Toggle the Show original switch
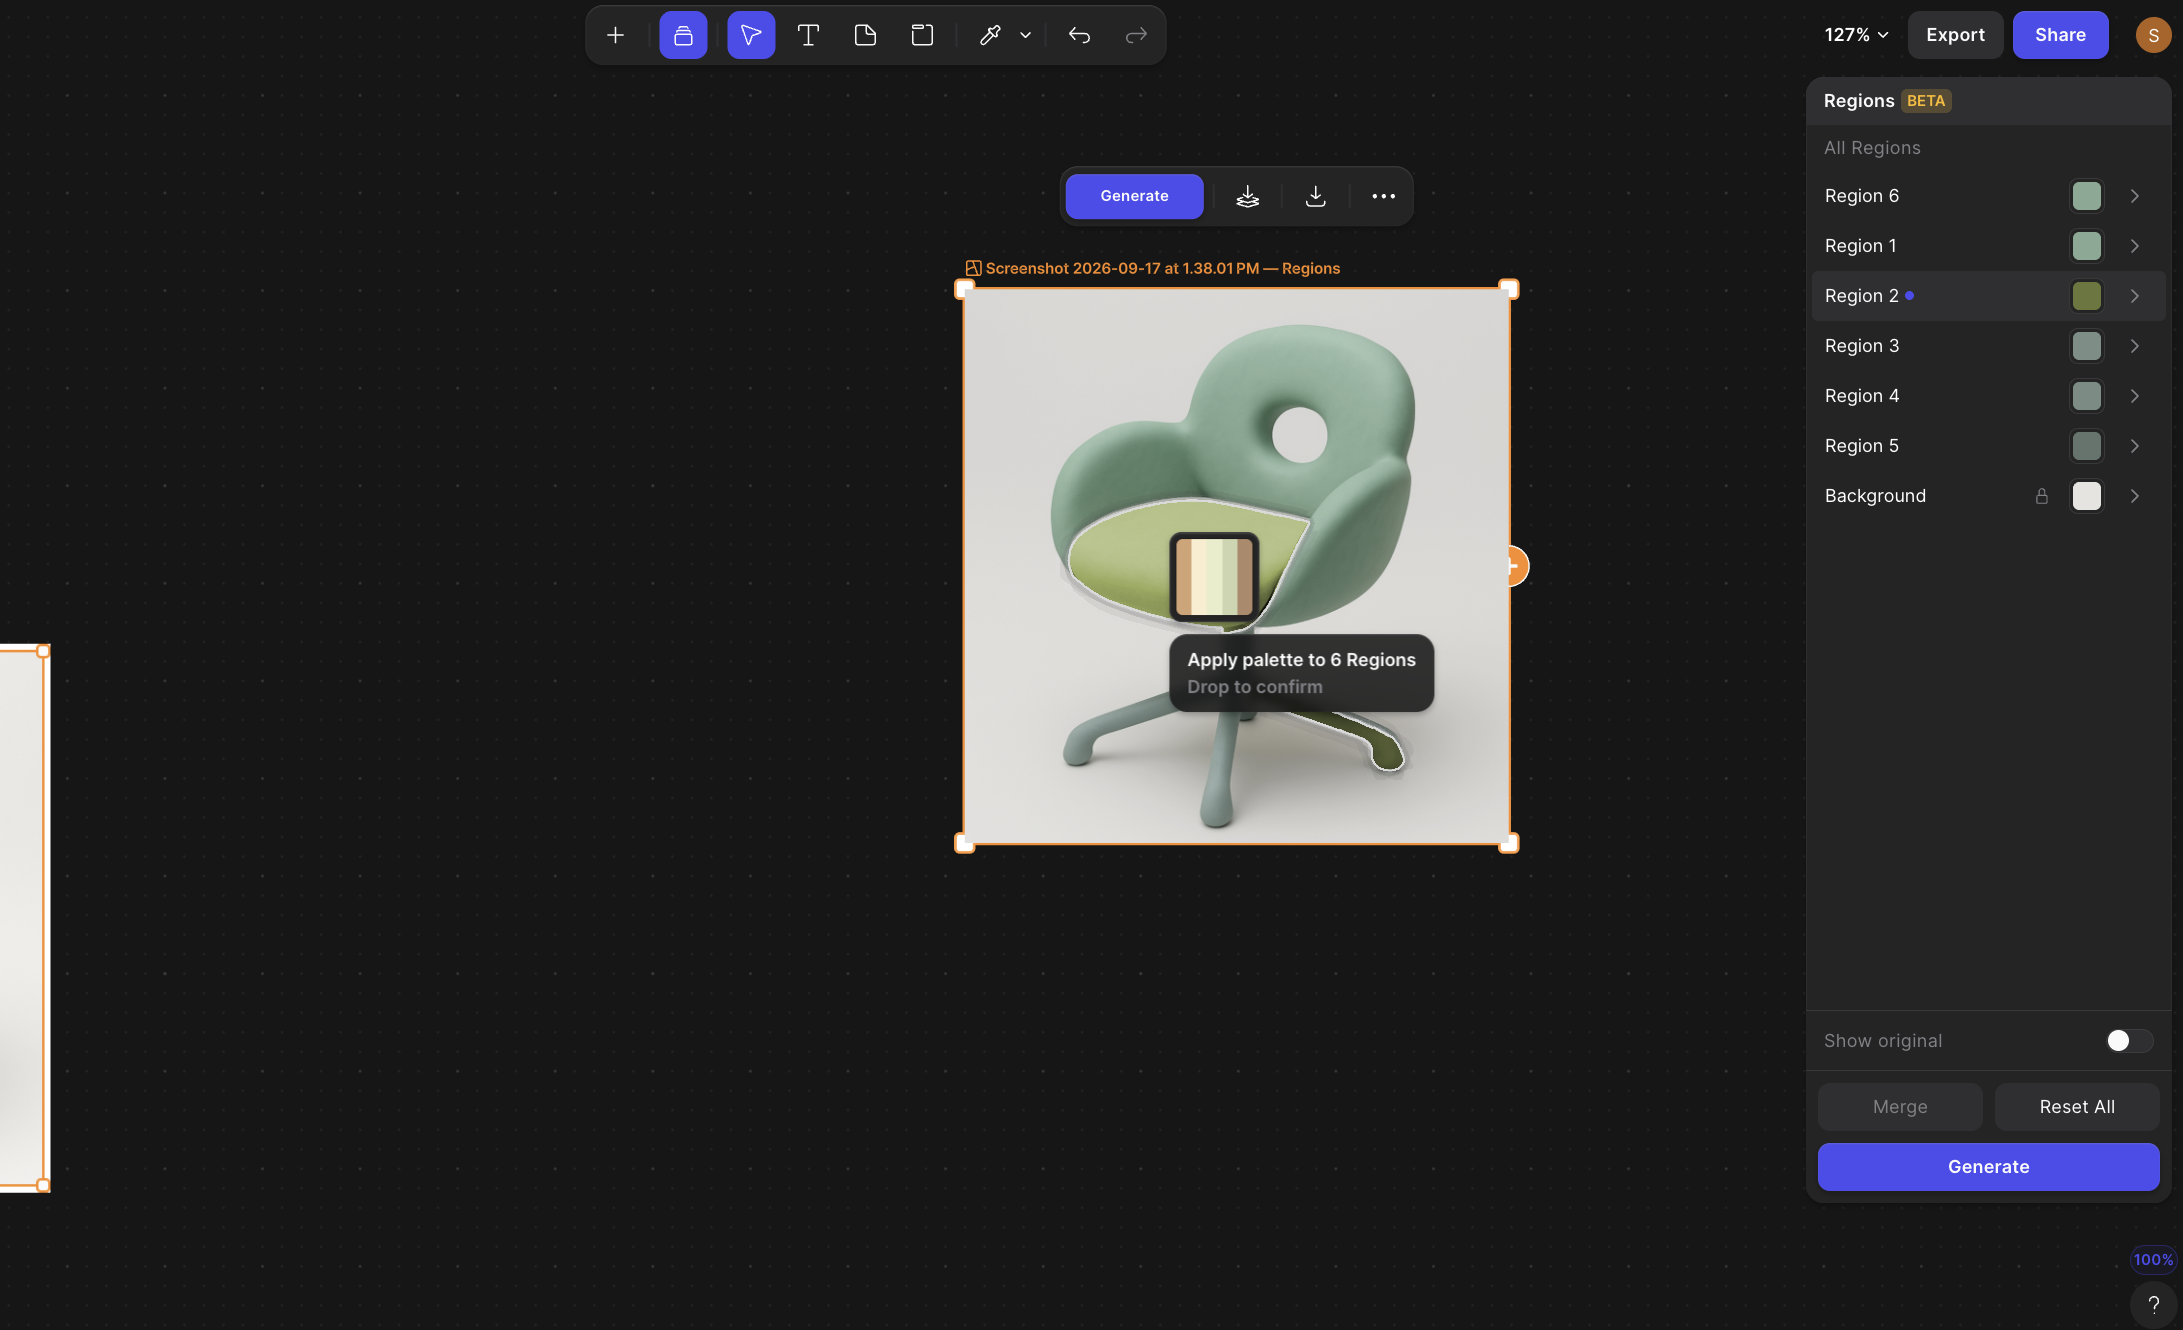2183x1330 pixels. 2128,1041
